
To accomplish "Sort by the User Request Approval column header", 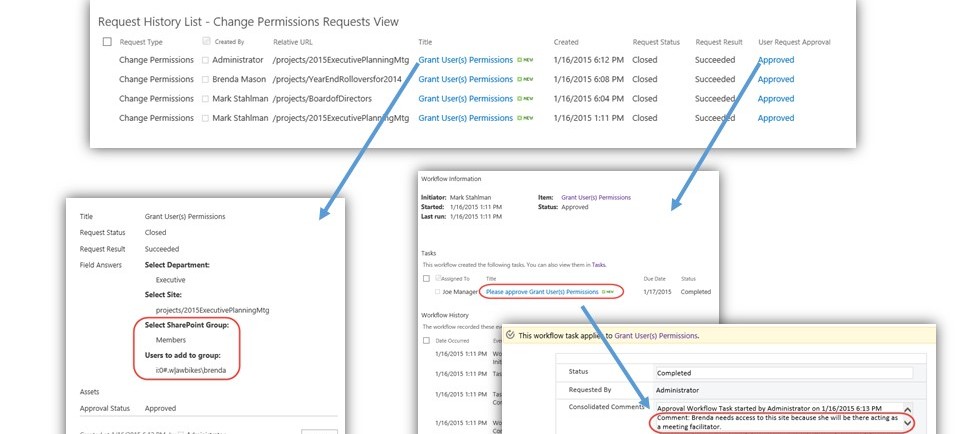I will point(794,42).
